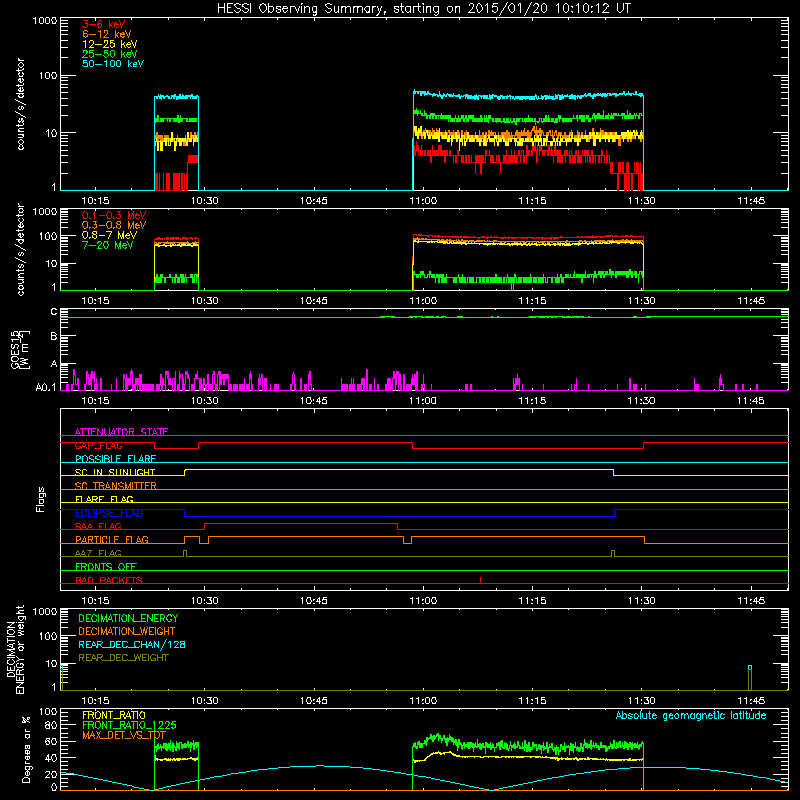
Task: Click the DECIMATION_ENERGY legend label
Action: click(x=128, y=618)
